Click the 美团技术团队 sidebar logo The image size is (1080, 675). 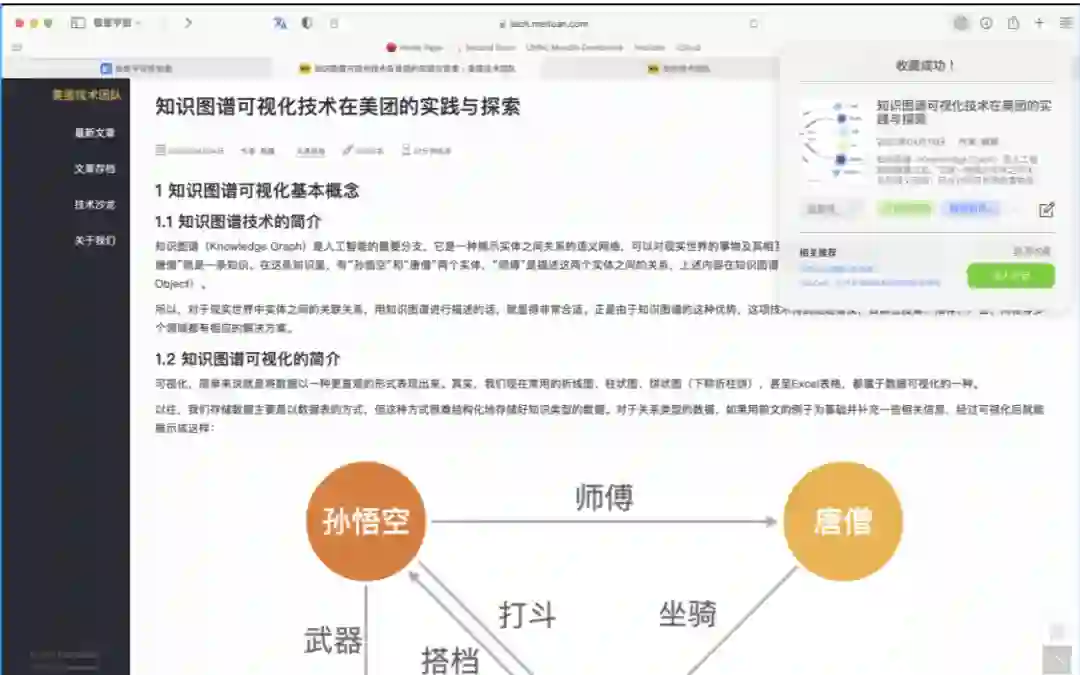(87, 95)
